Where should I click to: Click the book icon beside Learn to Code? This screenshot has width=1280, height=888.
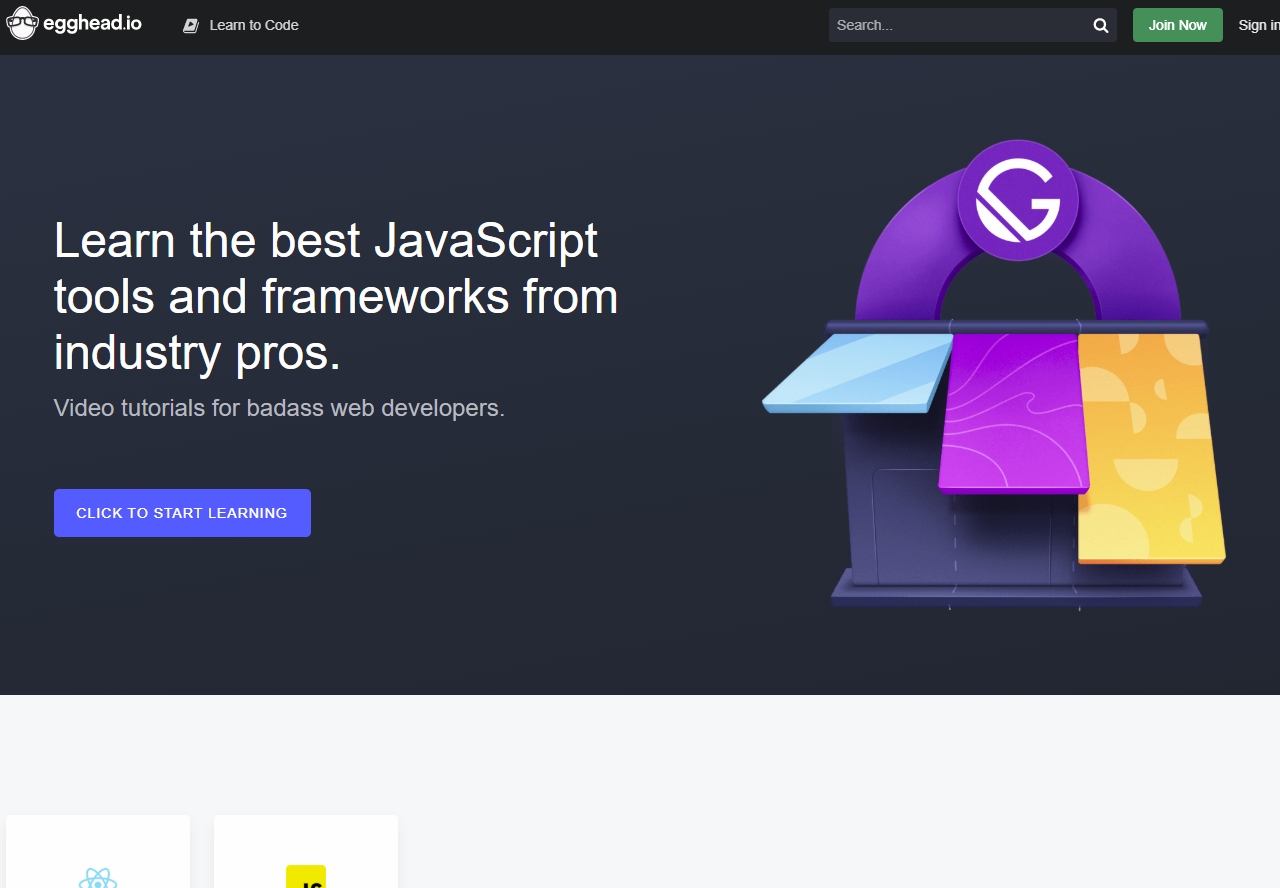tap(191, 25)
